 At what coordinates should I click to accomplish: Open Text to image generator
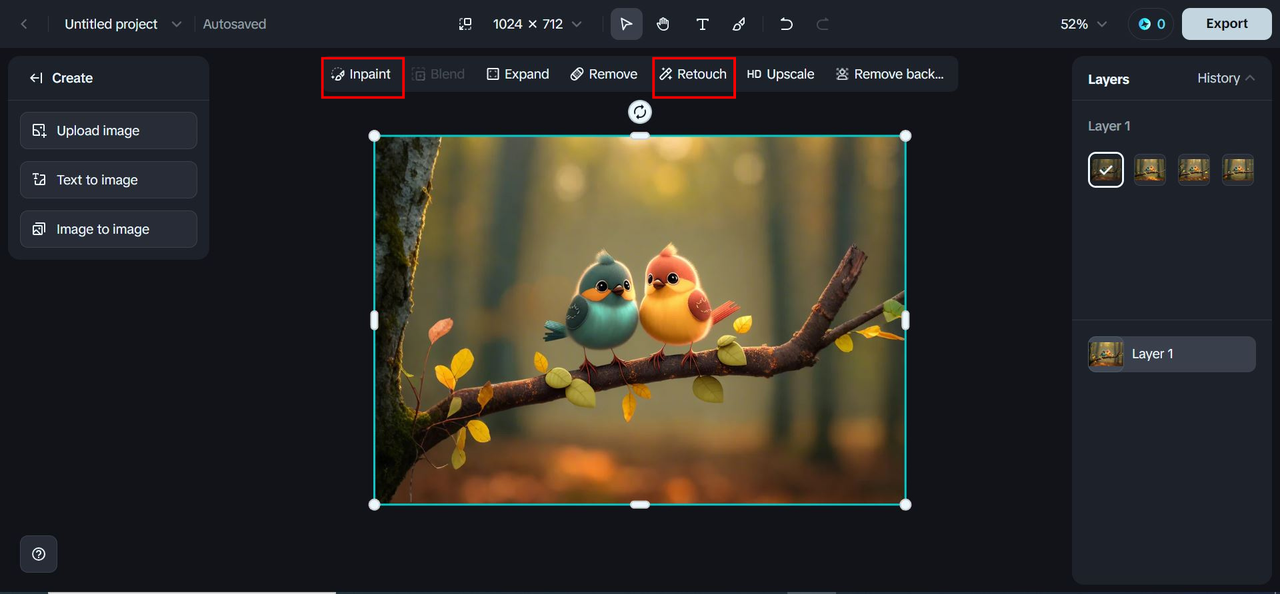point(108,180)
